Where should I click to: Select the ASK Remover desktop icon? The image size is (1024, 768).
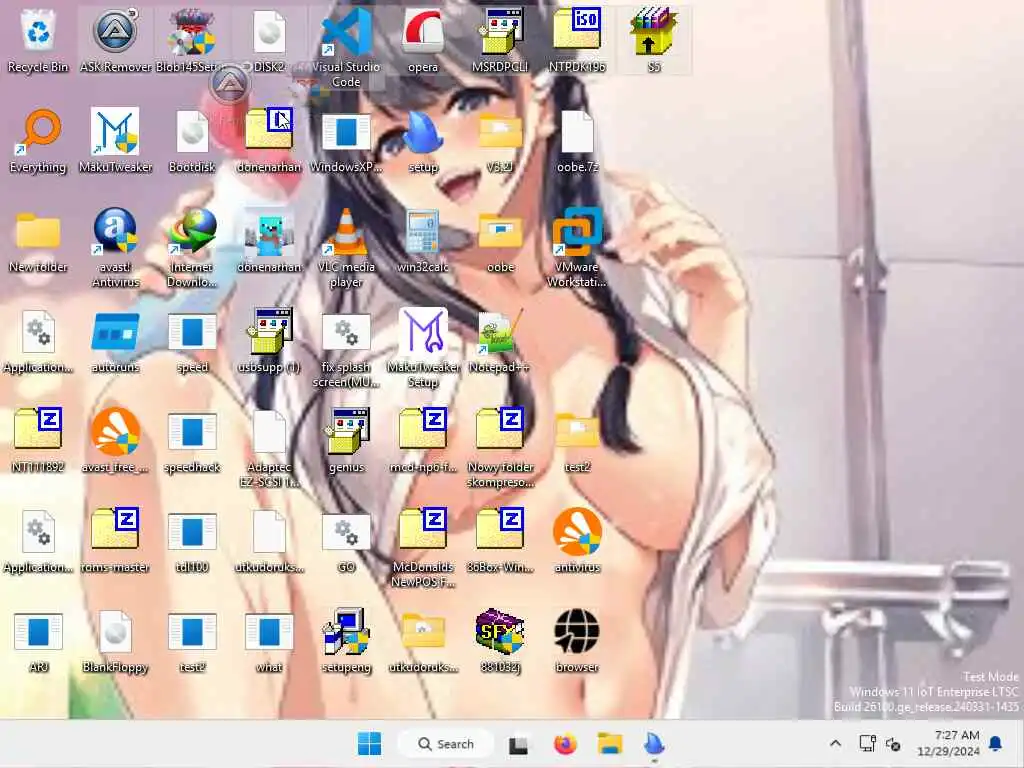pos(116,40)
